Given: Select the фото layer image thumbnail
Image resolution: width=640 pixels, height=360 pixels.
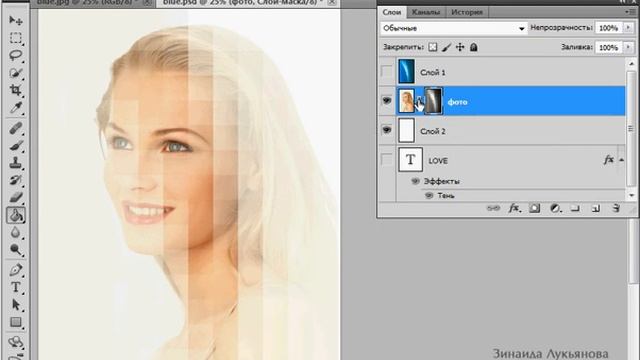Looking at the screenshot, I should tap(406, 101).
